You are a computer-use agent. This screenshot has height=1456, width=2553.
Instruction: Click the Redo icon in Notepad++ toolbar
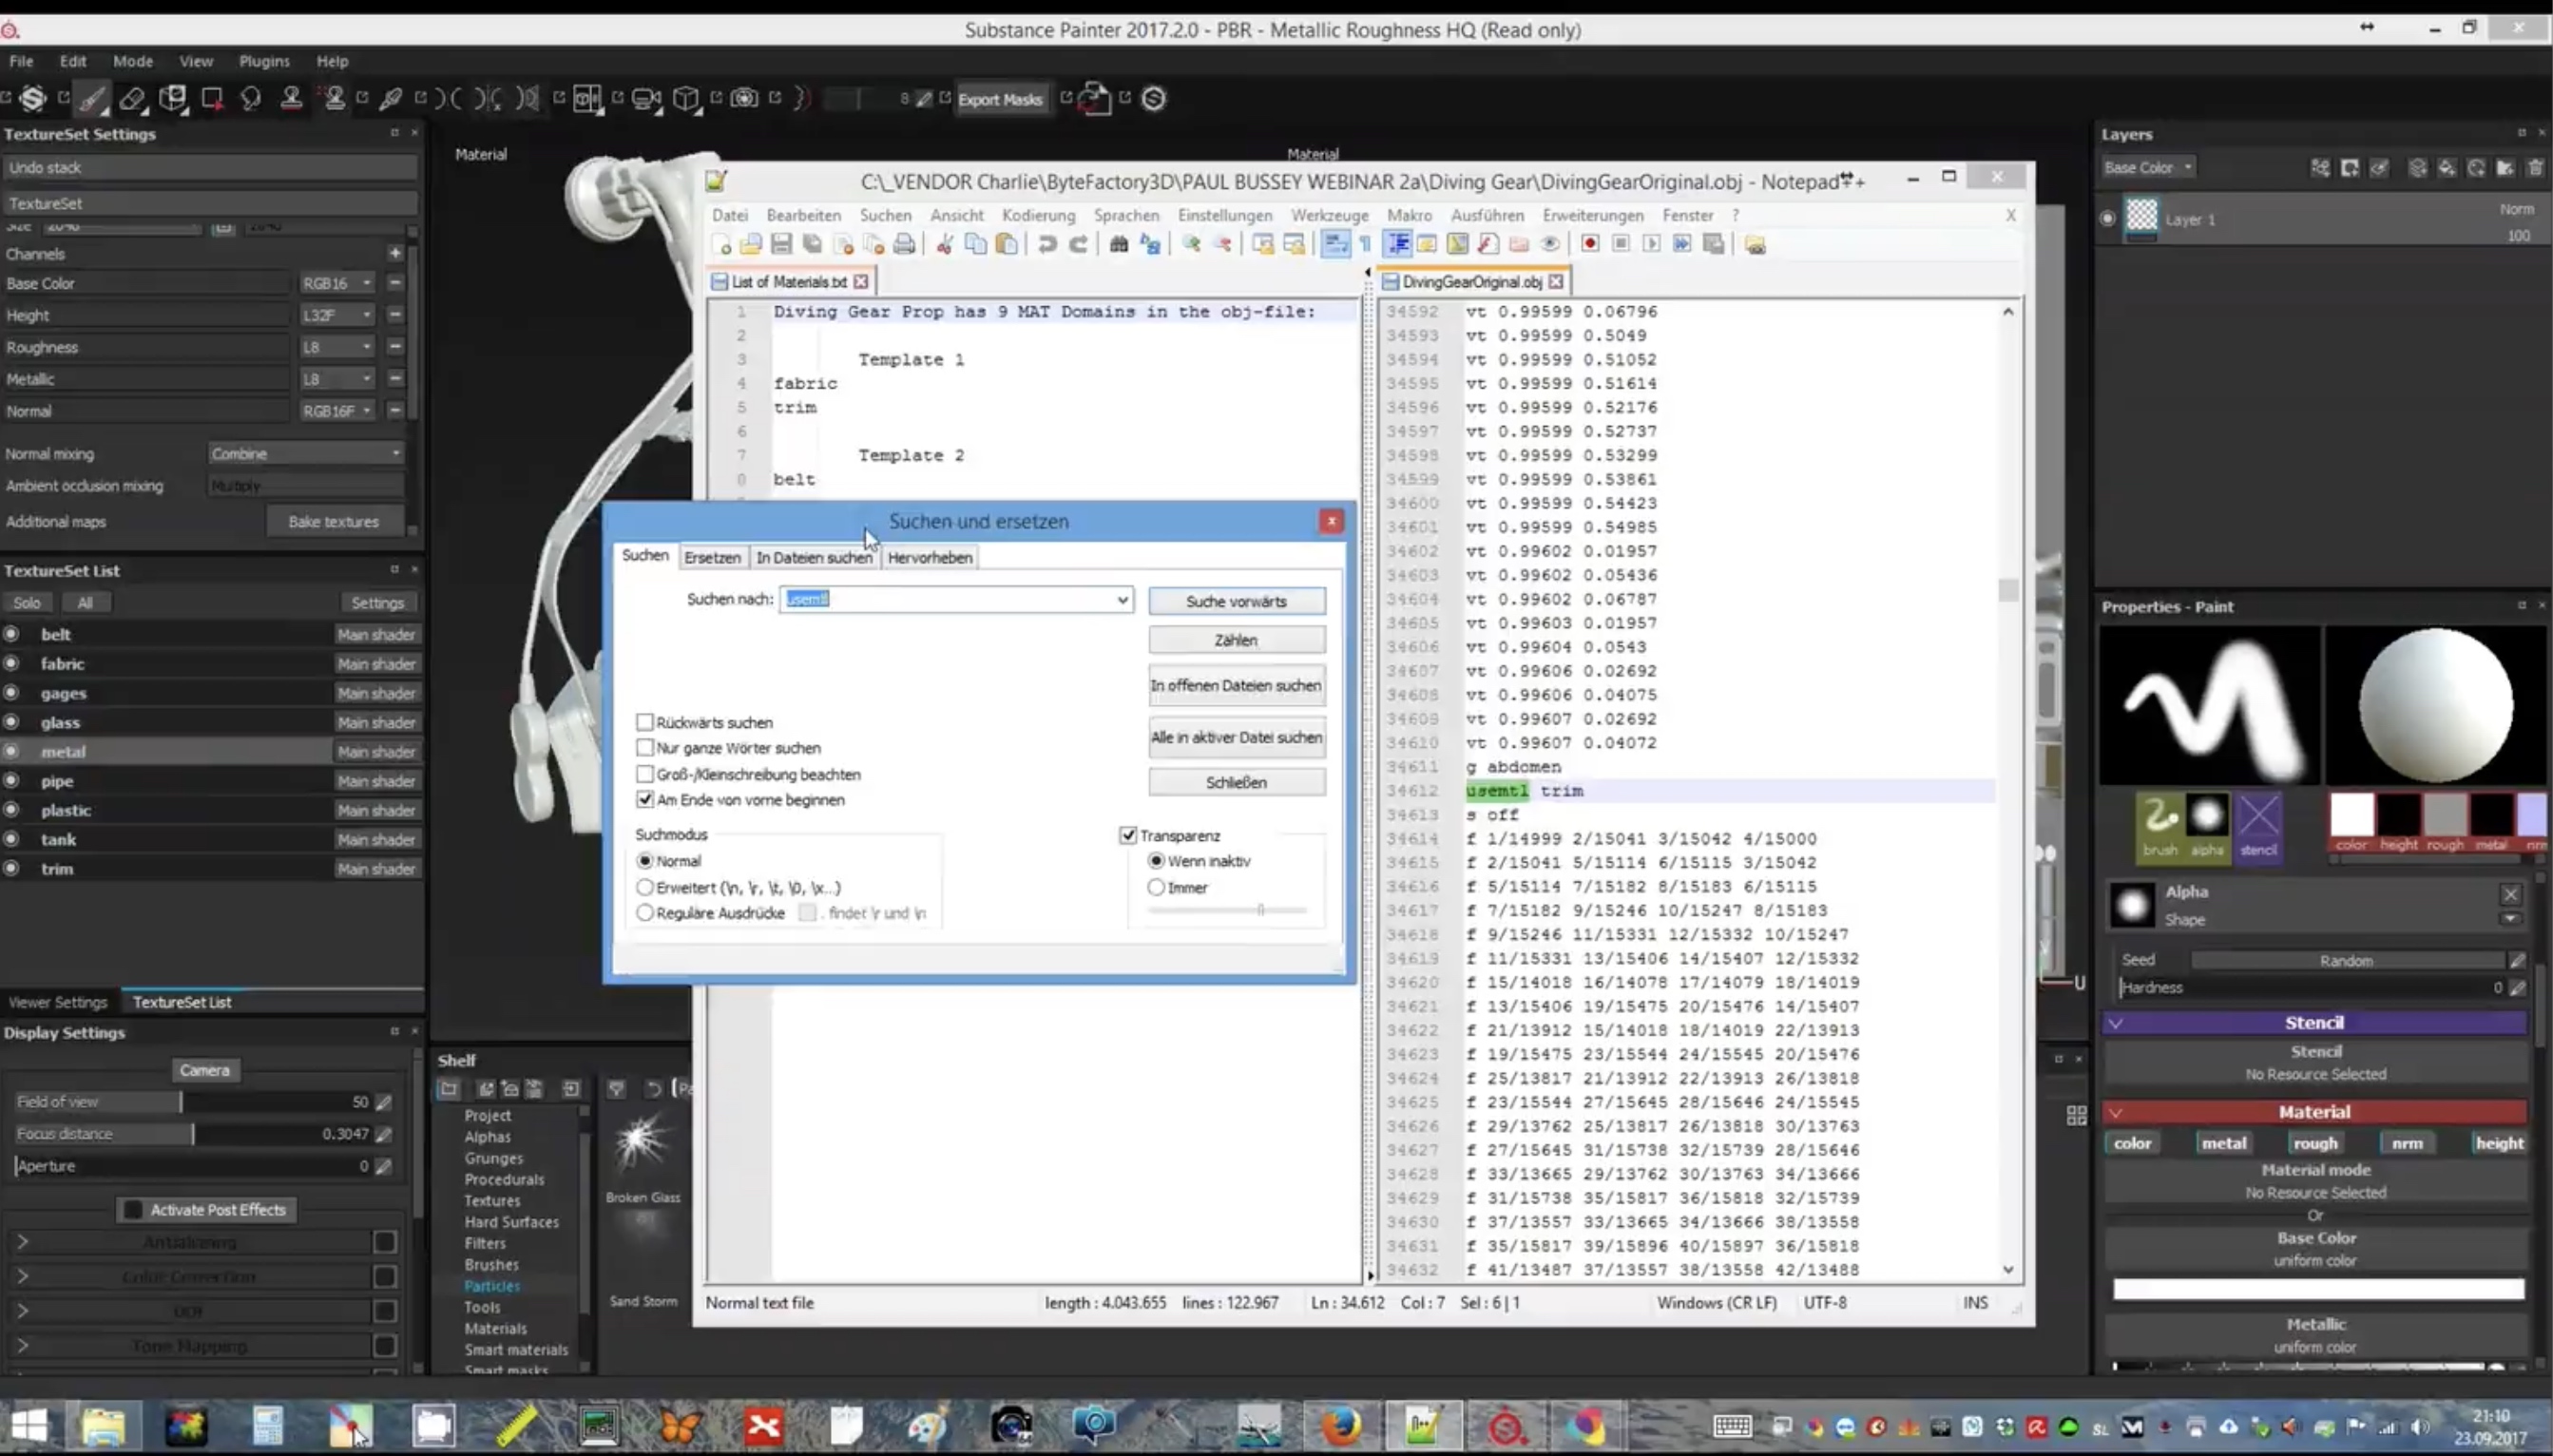click(x=1078, y=244)
